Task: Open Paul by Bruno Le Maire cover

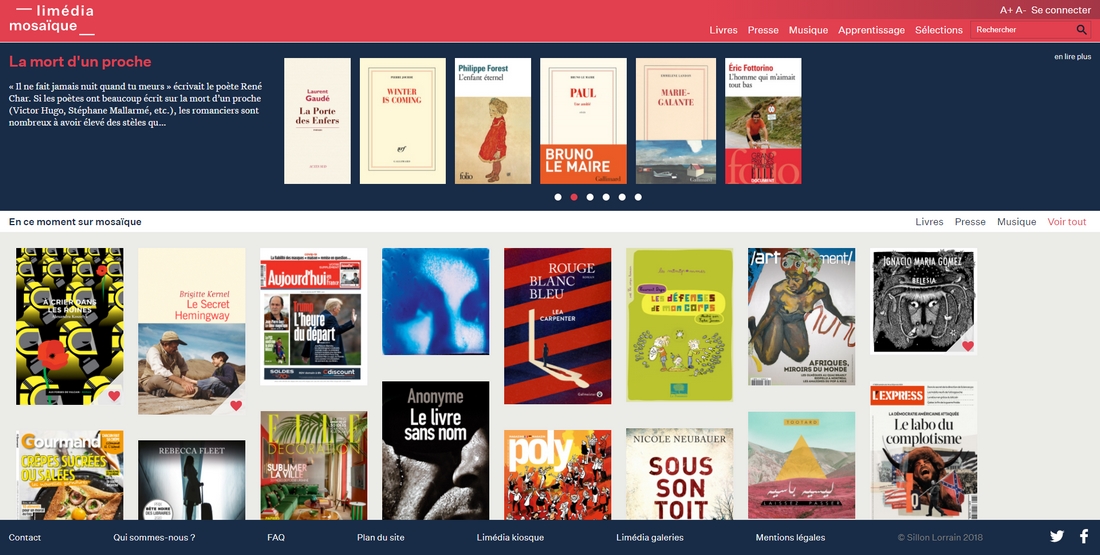Action: [583, 121]
